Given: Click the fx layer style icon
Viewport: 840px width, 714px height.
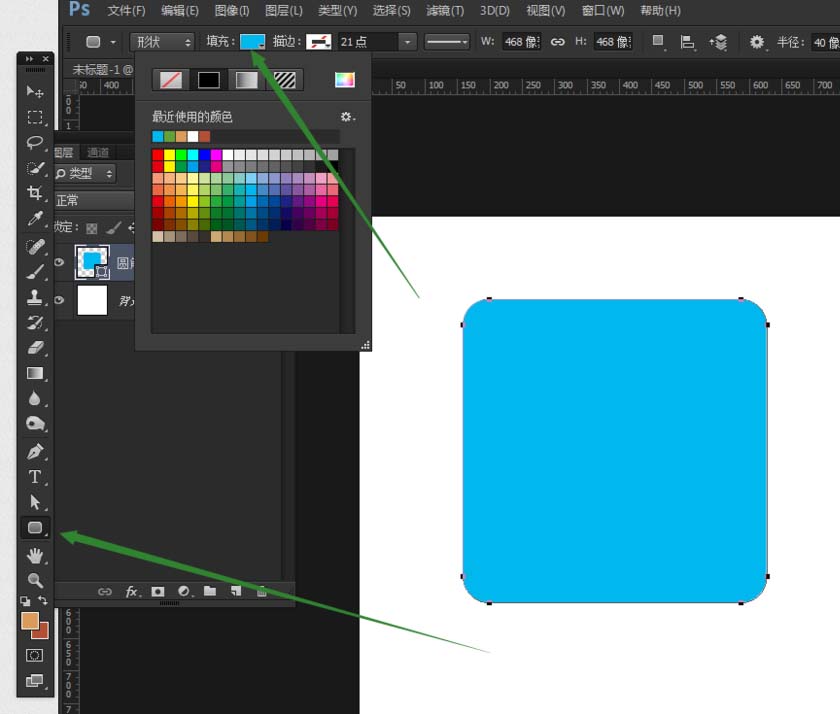Looking at the screenshot, I should [x=131, y=591].
